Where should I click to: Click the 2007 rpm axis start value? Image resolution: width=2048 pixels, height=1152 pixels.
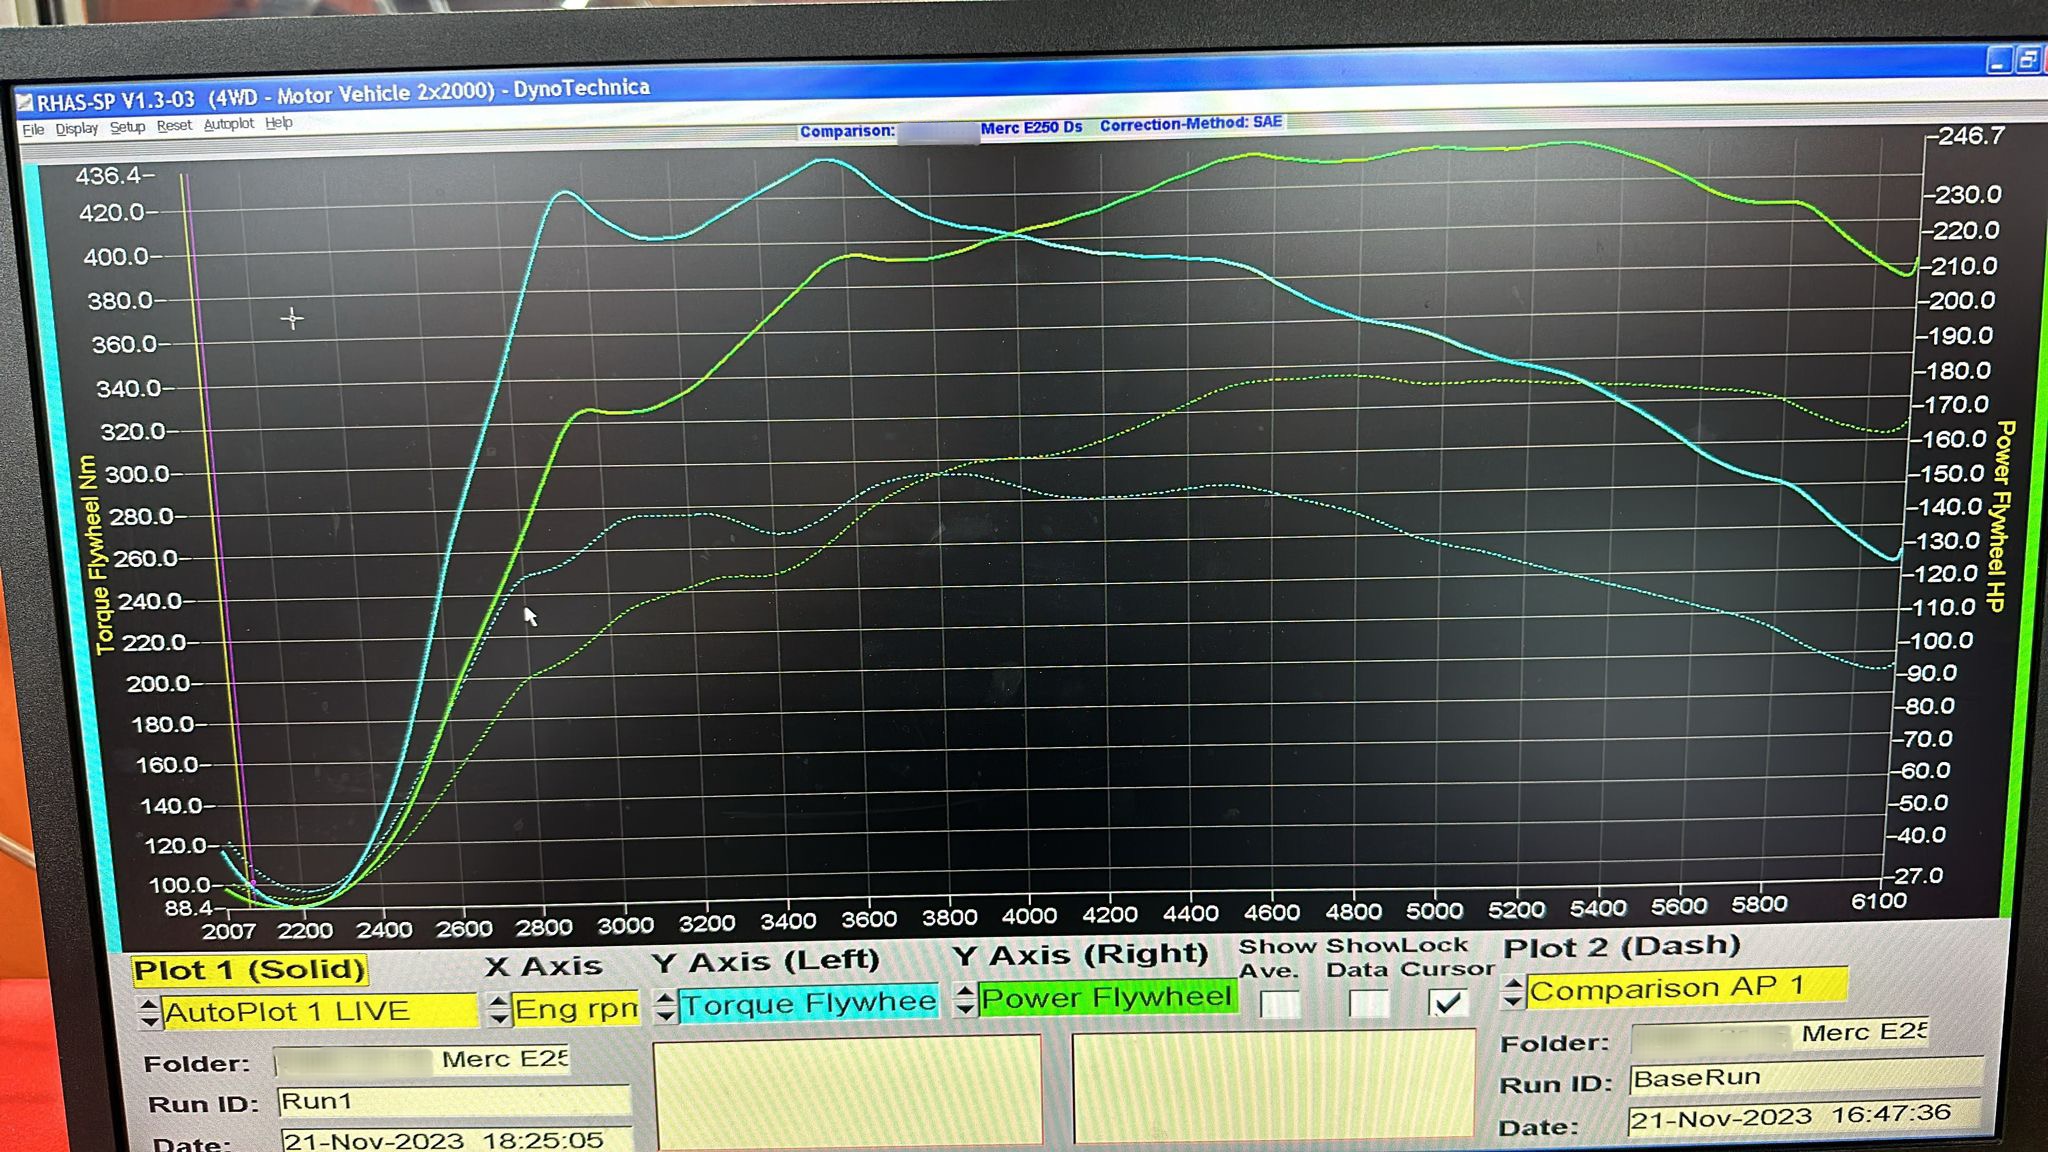tap(229, 931)
